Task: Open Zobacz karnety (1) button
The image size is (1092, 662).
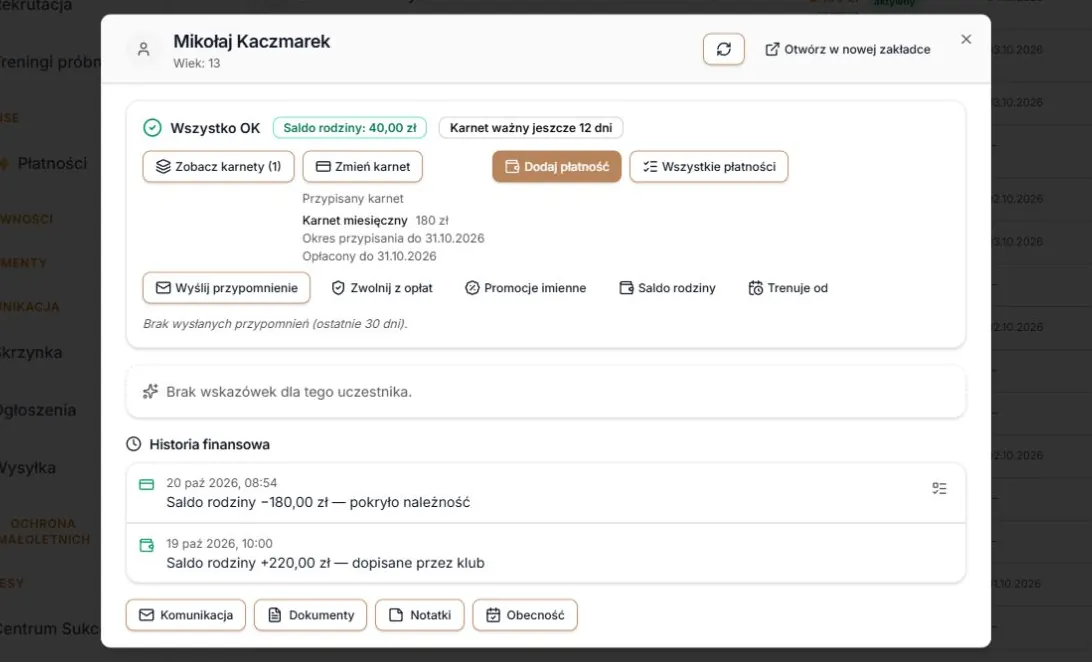Action: (219, 167)
